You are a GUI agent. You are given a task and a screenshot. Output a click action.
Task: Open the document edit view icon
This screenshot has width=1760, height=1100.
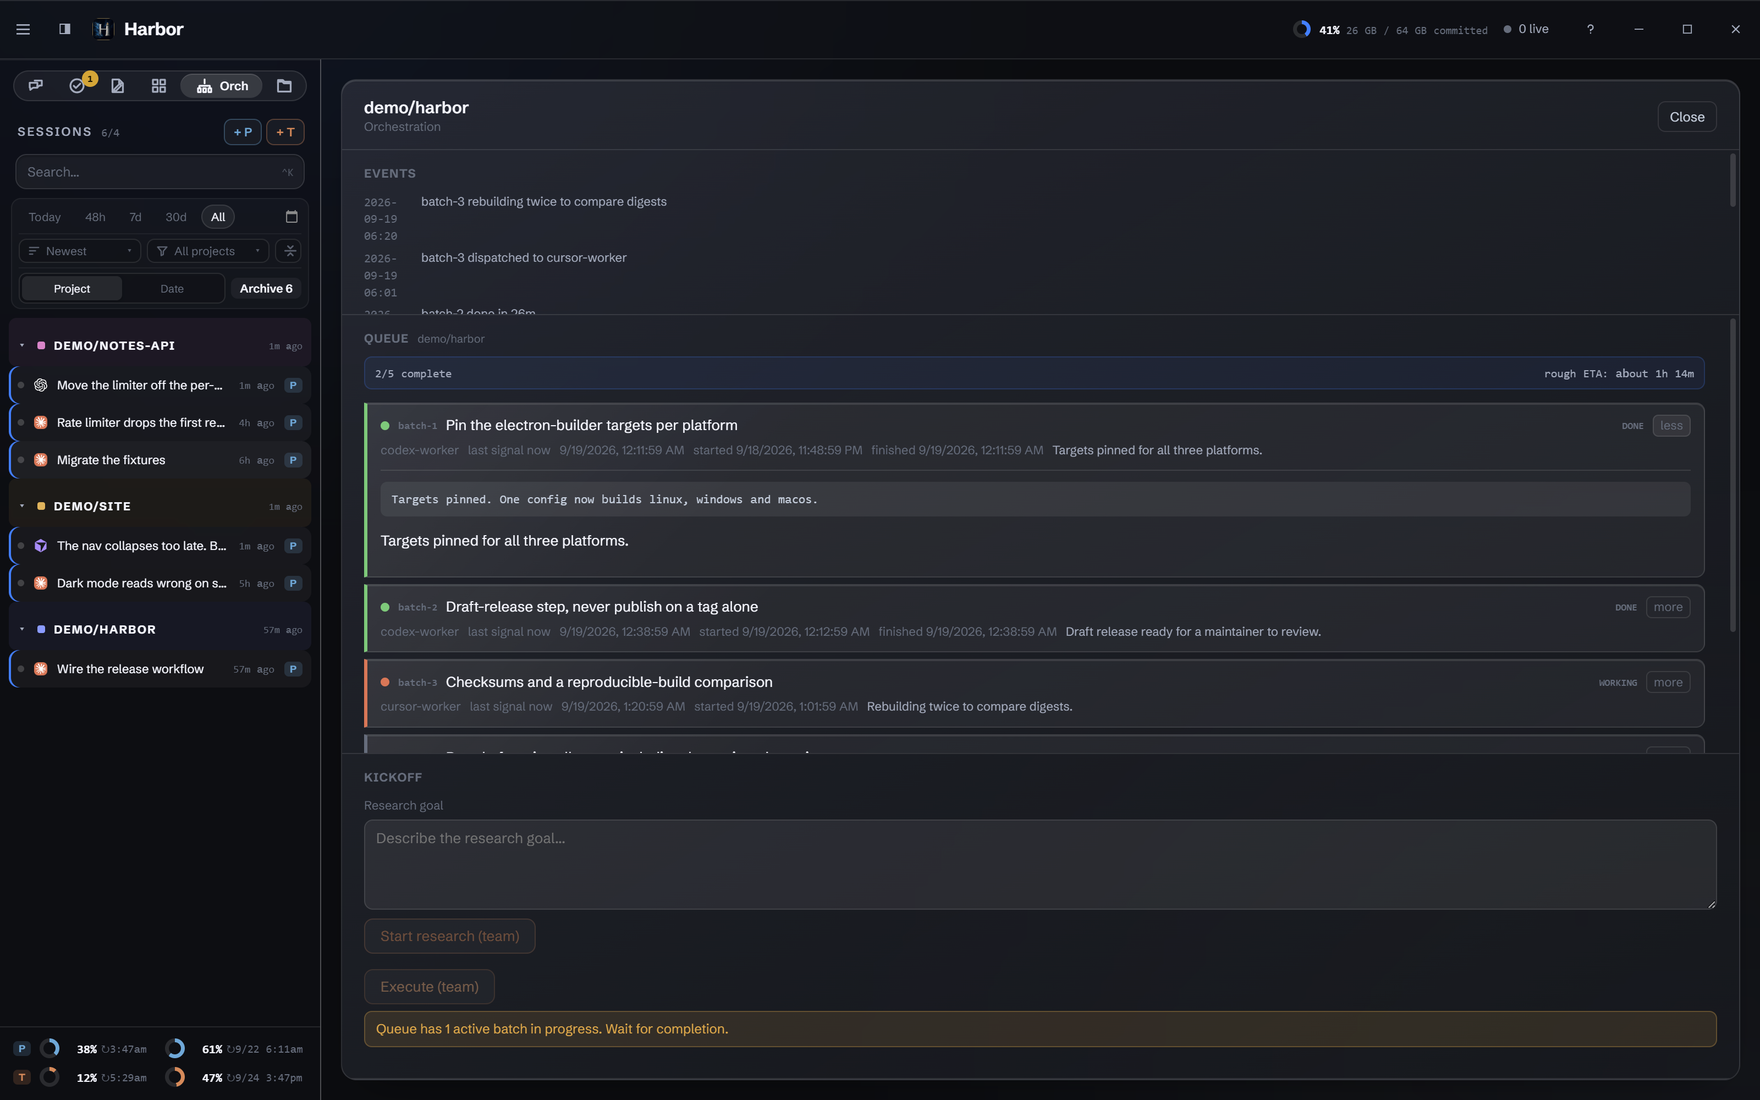click(x=118, y=86)
